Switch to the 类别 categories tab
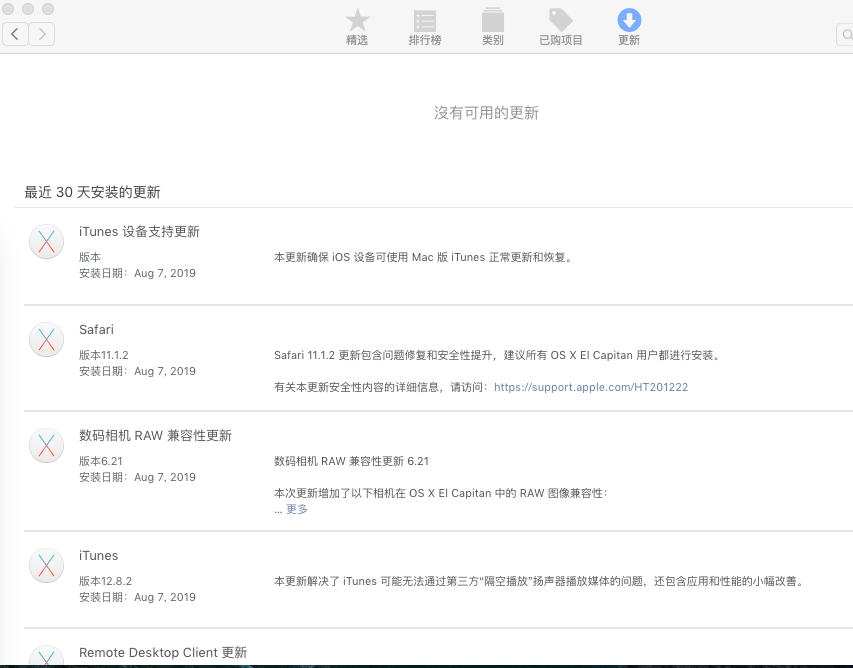Image resolution: width=853 pixels, height=668 pixels. (x=492, y=27)
